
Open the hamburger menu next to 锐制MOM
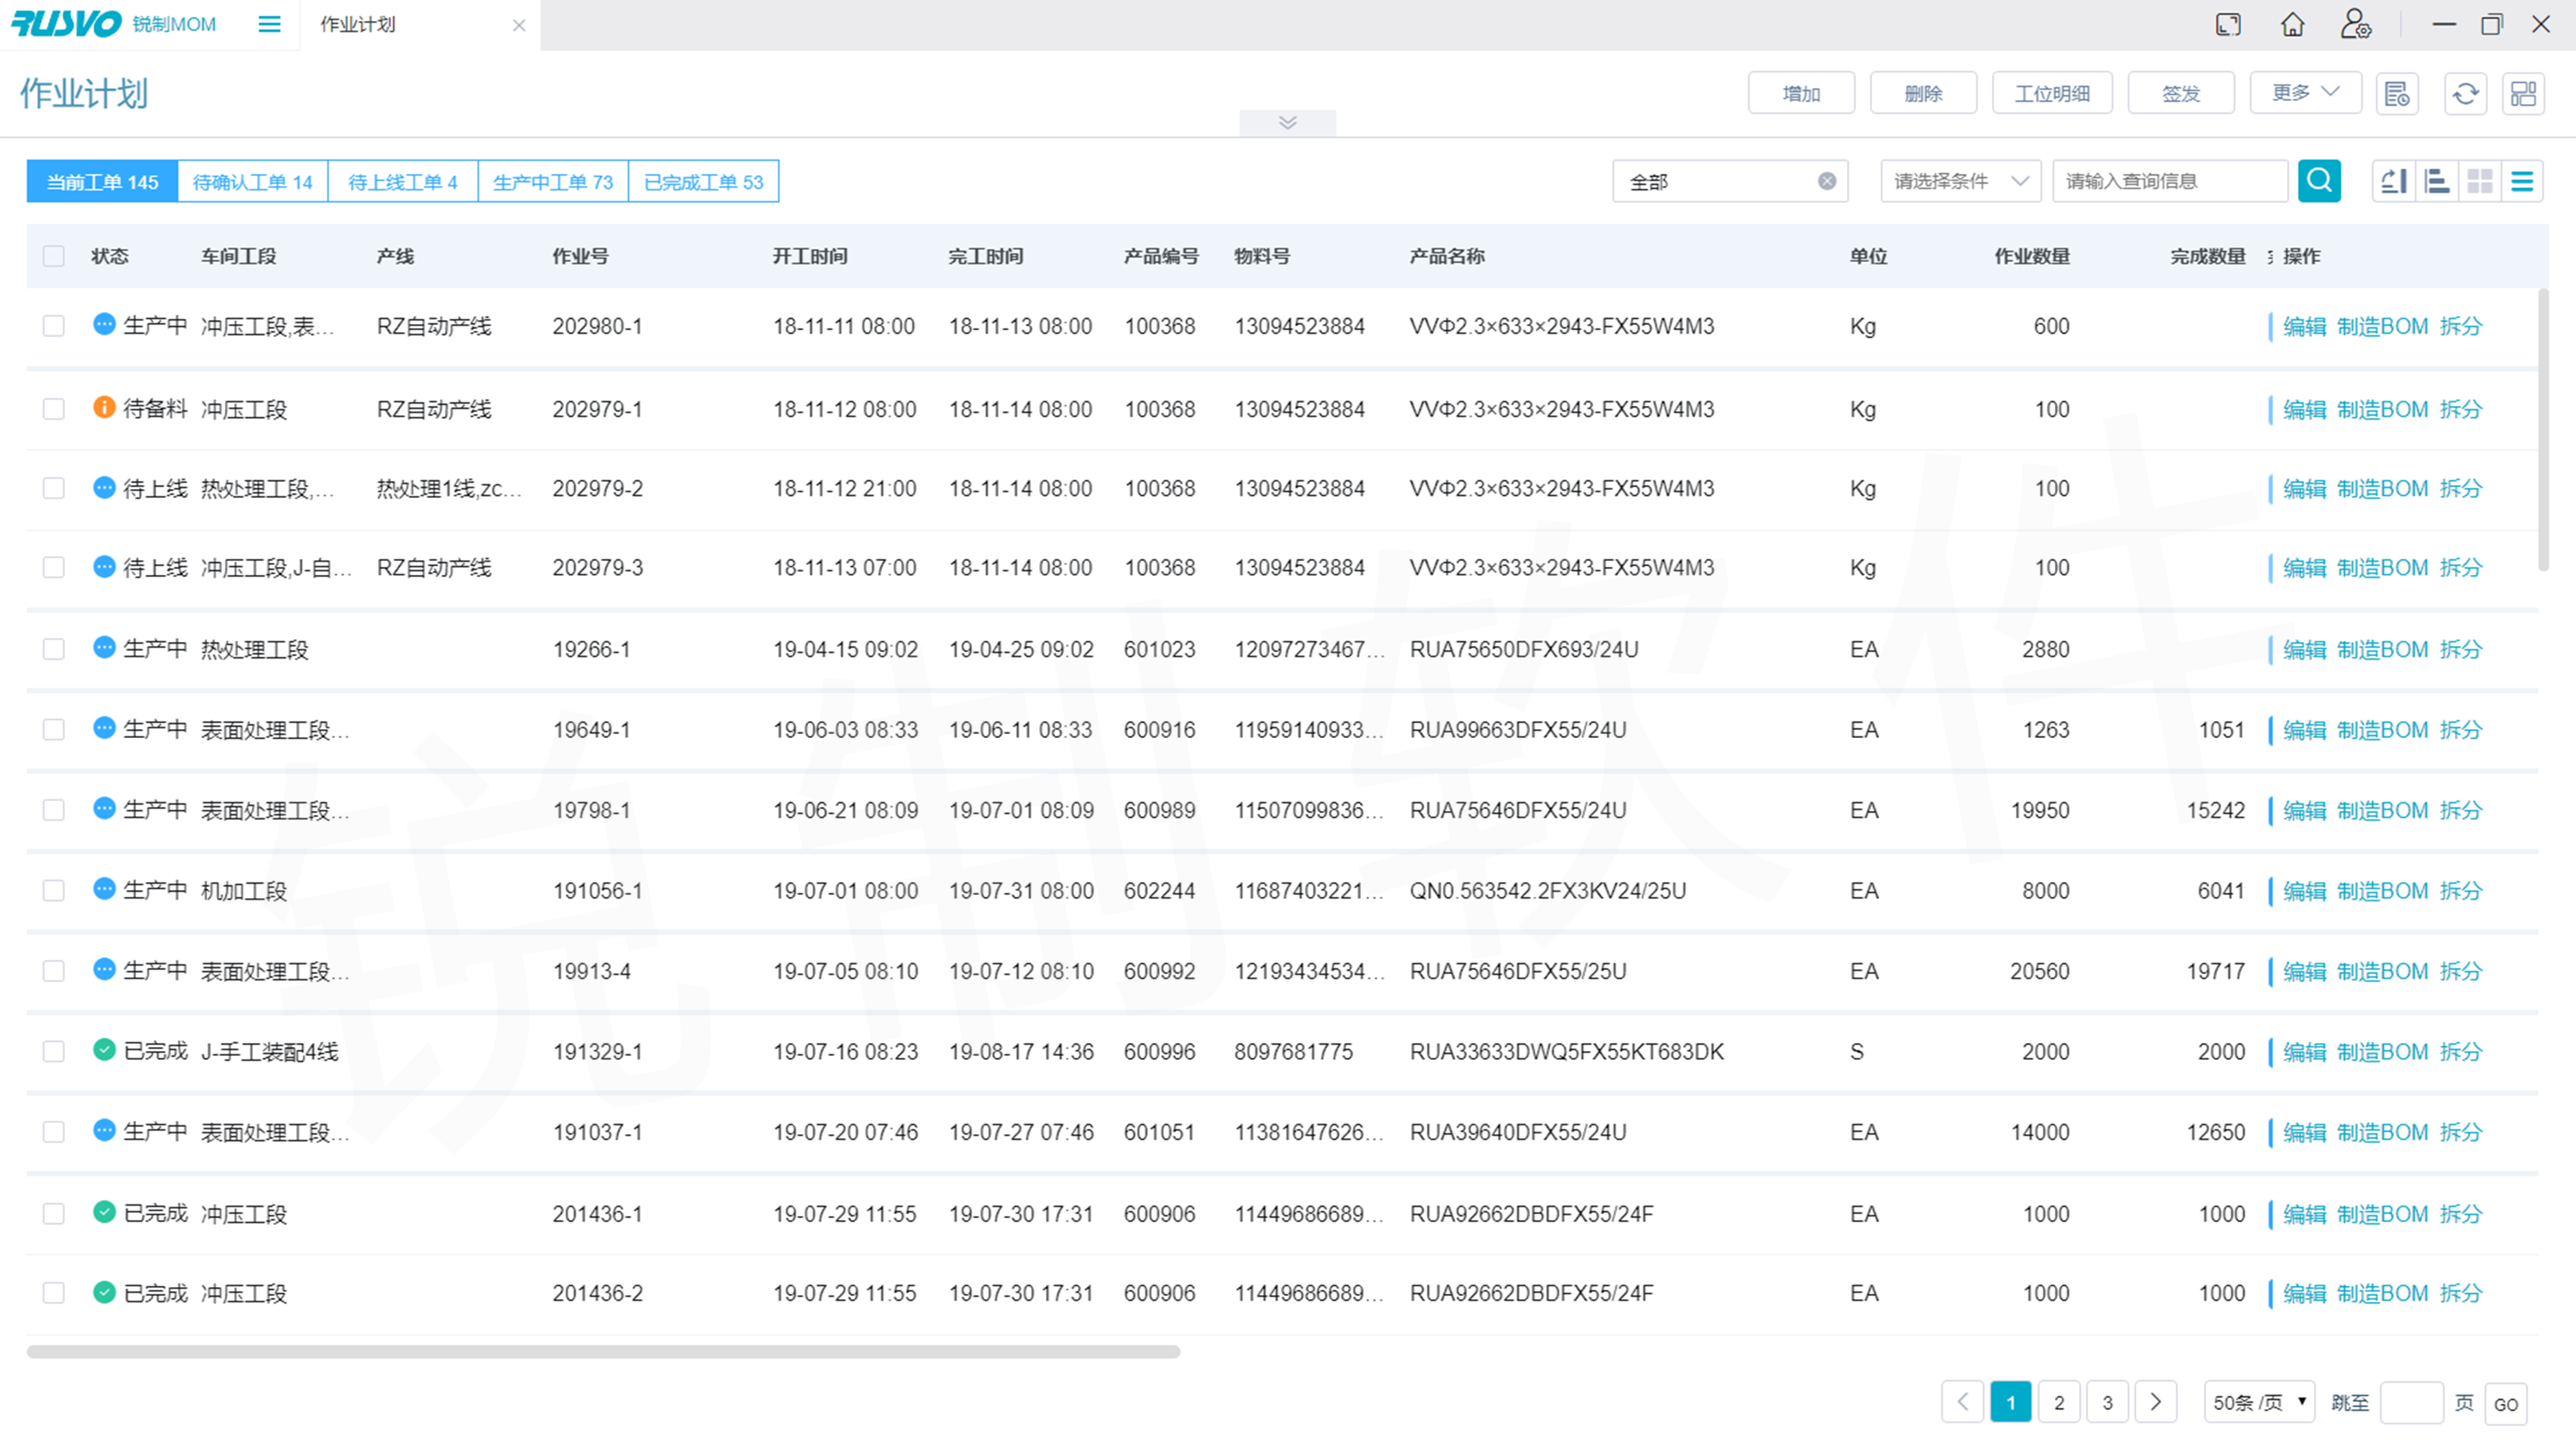(269, 24)
